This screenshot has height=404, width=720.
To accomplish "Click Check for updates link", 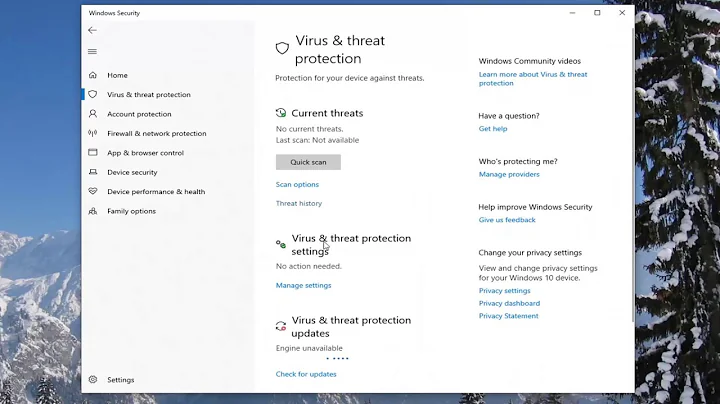I will [x=306, y=374].
